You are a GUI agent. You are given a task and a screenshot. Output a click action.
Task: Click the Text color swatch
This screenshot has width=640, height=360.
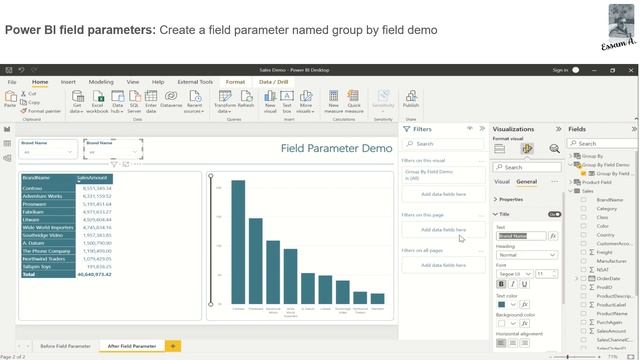pos(502,304)
